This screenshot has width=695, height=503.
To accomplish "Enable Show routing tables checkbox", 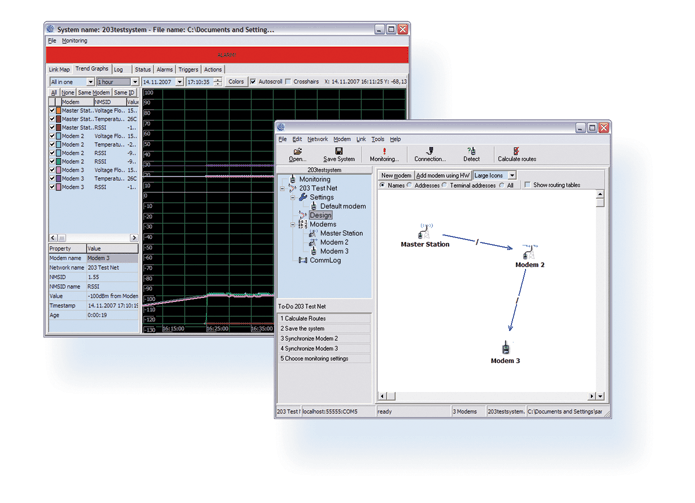I will [527, 185].
